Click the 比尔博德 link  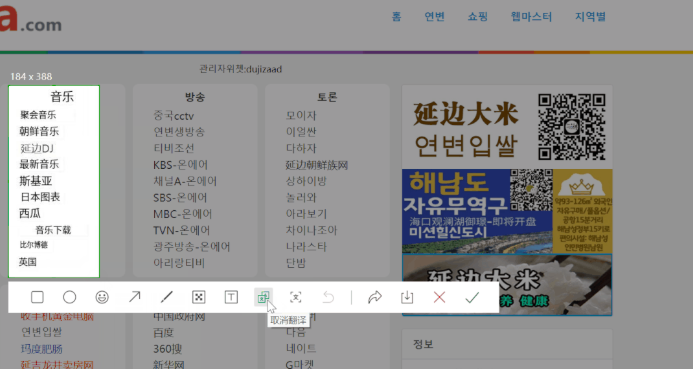tap(34, 245)
